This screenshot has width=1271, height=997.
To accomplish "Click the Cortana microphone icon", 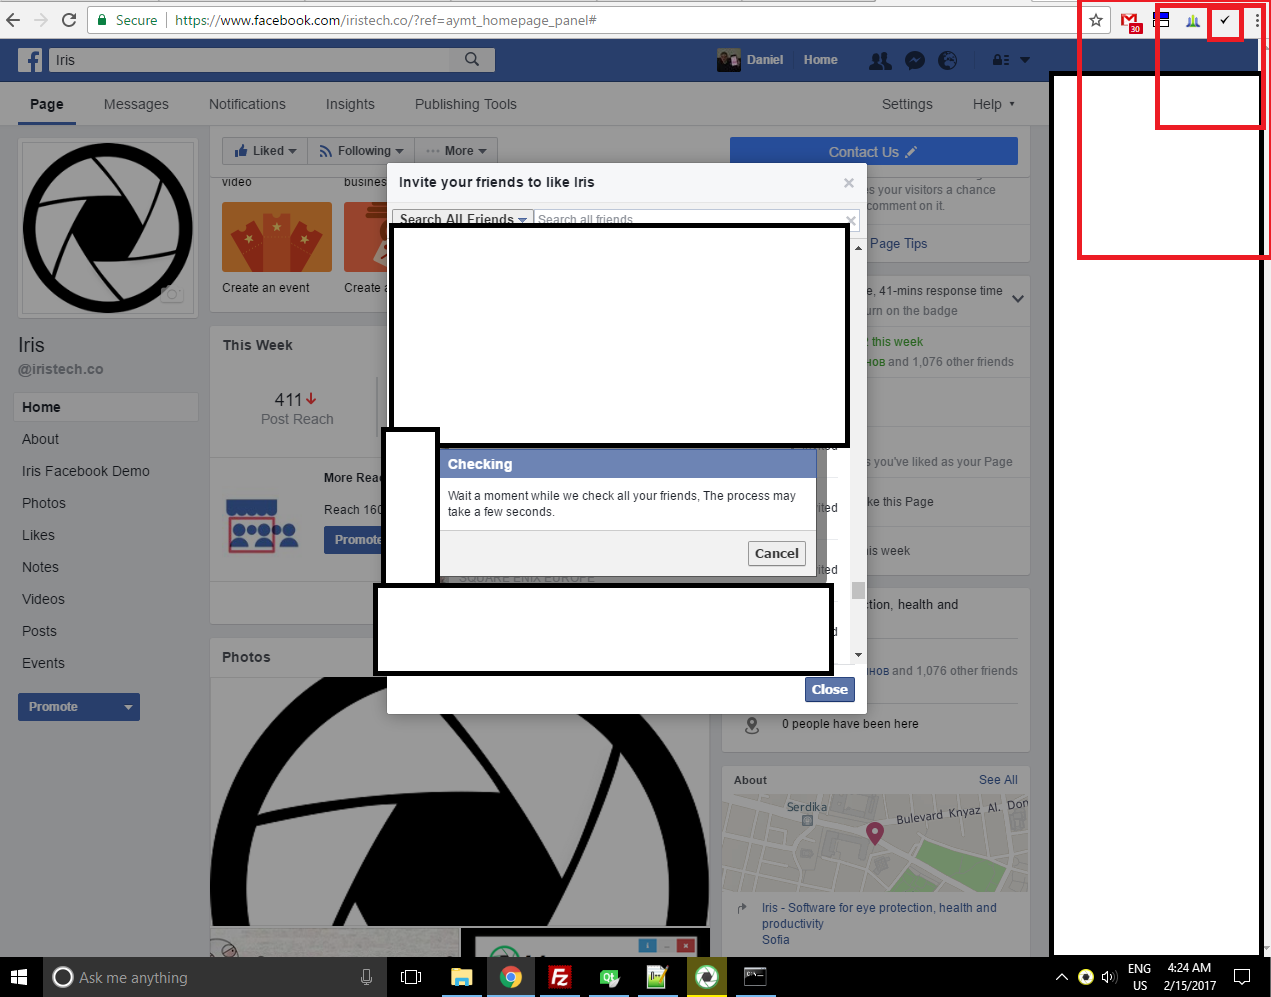I will coord(366,977).
